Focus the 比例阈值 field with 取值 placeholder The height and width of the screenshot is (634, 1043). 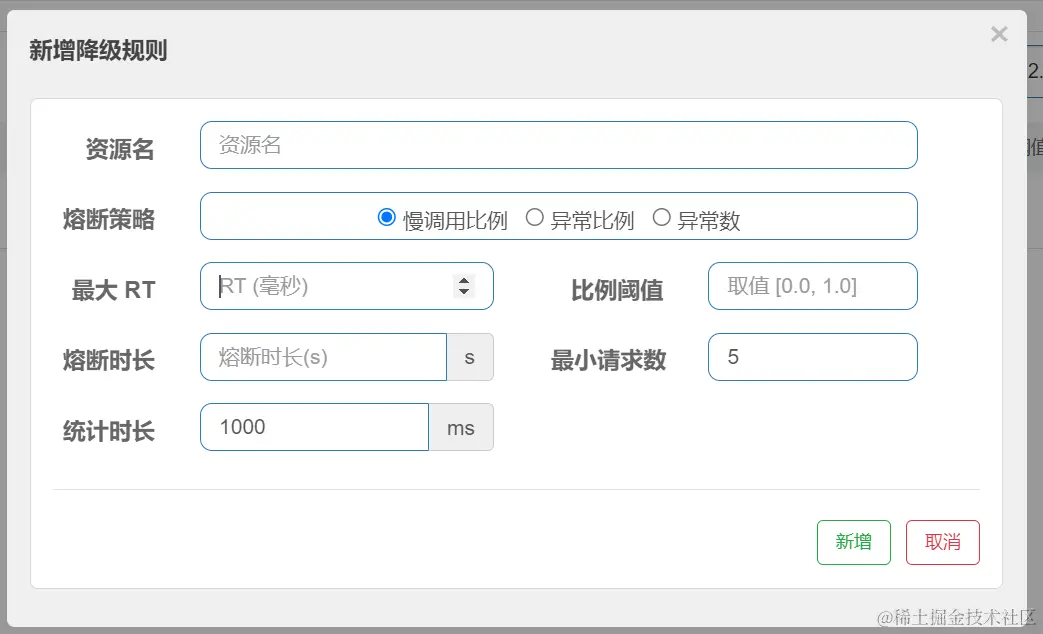813,286
